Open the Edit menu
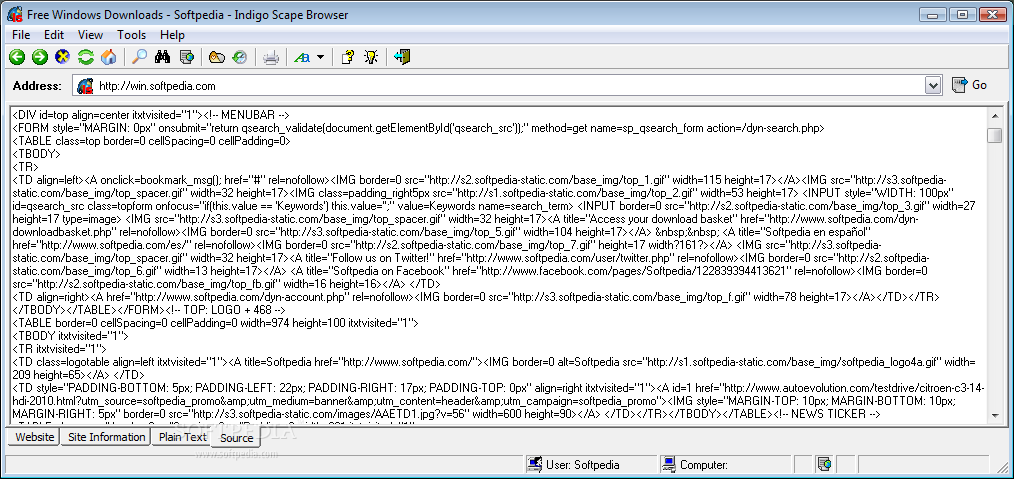This screenshot has height=479, width=1014. point(54,35)
